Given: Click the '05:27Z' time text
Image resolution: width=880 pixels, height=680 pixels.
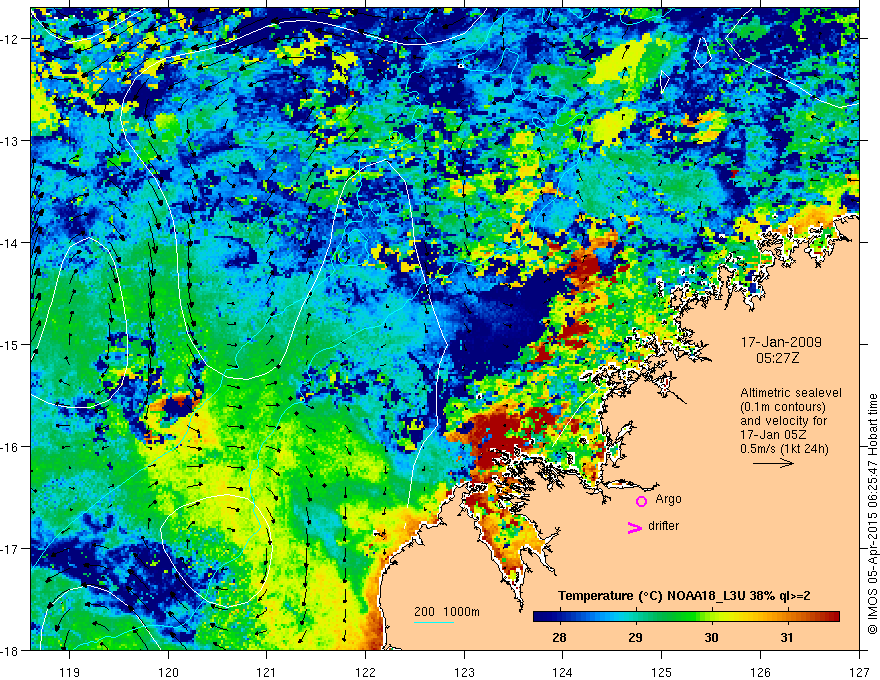Looking at the screenshot, I should (x=777, y=358).
